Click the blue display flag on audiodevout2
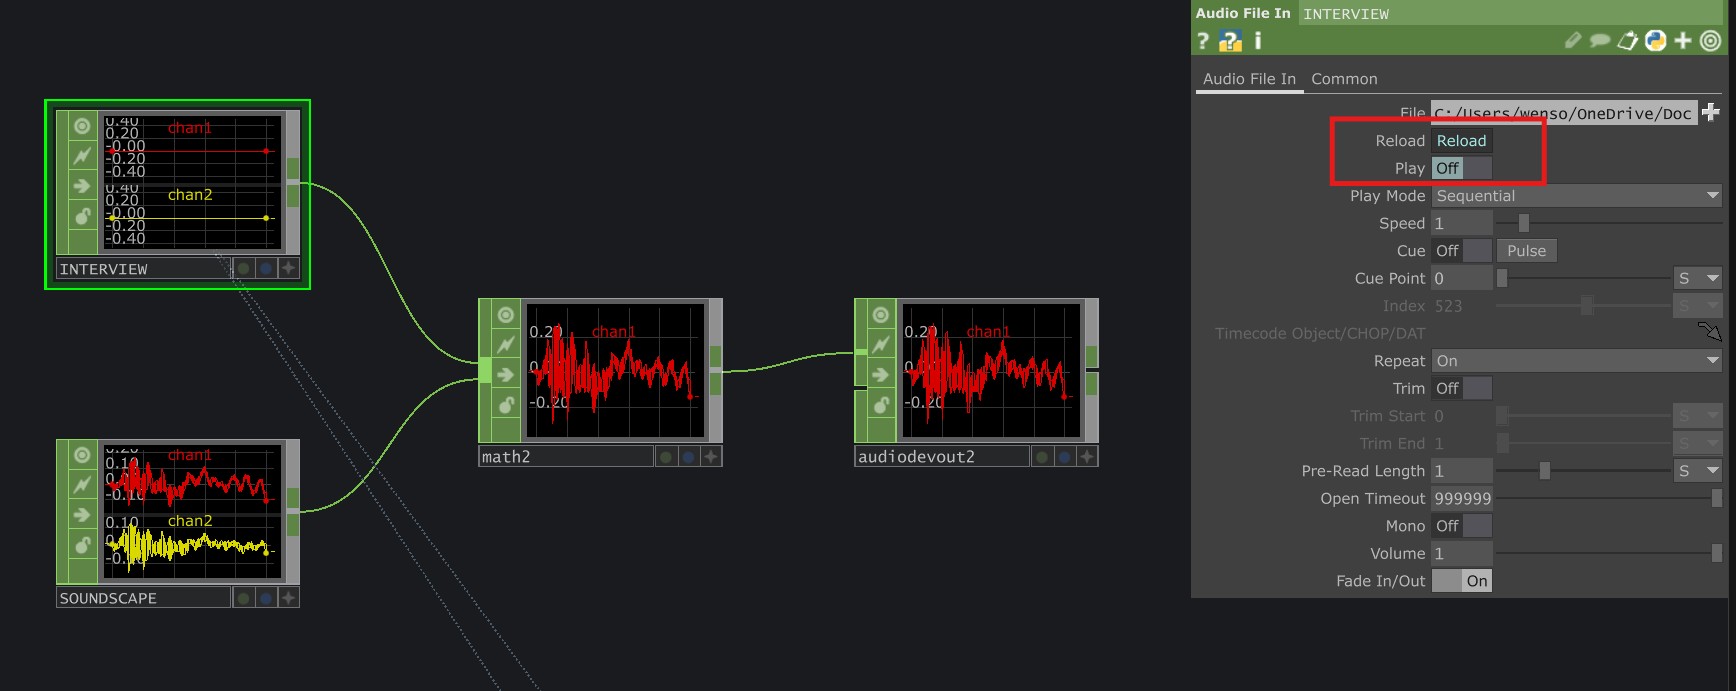Image resolution: width=1736 pixels, height=691 pixels. pos(1065,457)
